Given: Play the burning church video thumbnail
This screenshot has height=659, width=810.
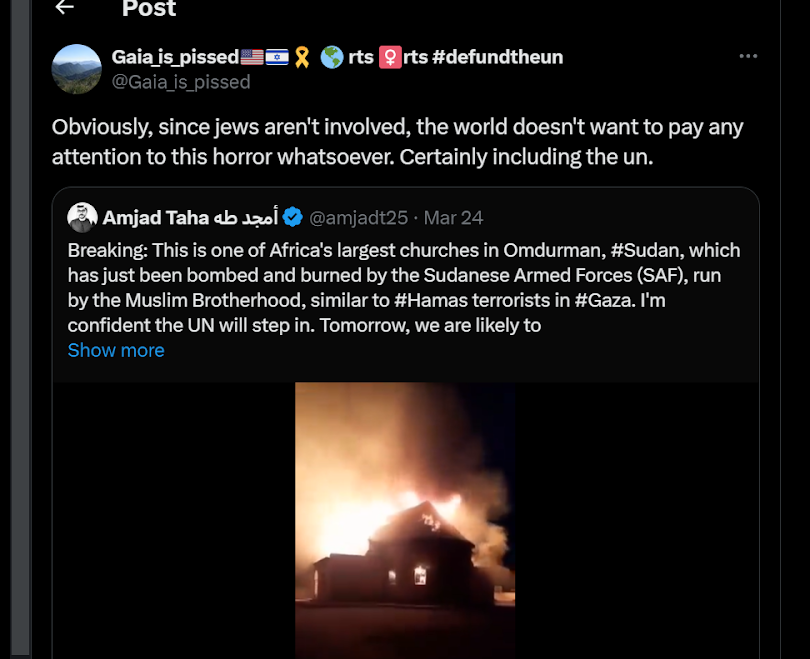Looking at the screenshot, I should tap(405, 518).
